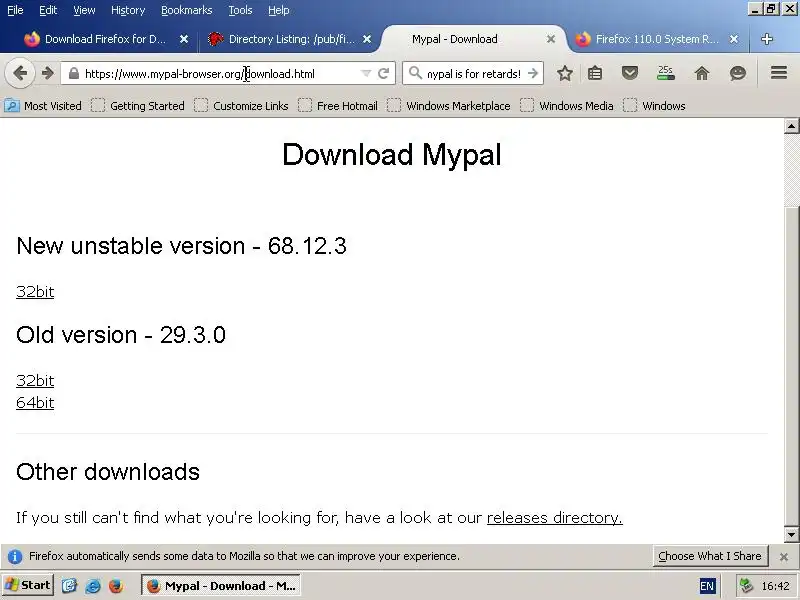Close the Download Firefox tab

(184, 39)
